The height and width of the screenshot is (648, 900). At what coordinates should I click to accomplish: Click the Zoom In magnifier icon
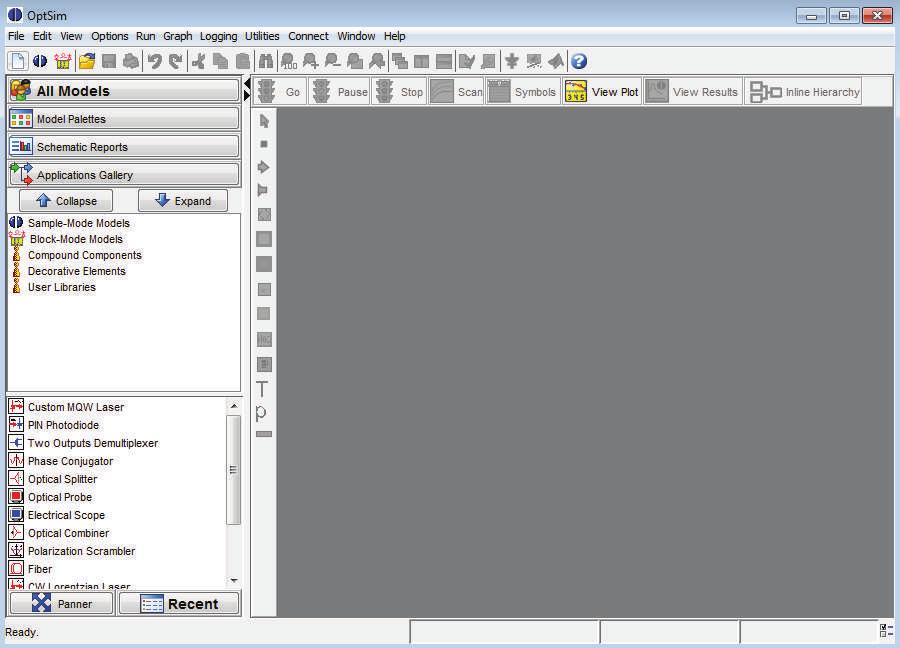pos(311,61)
